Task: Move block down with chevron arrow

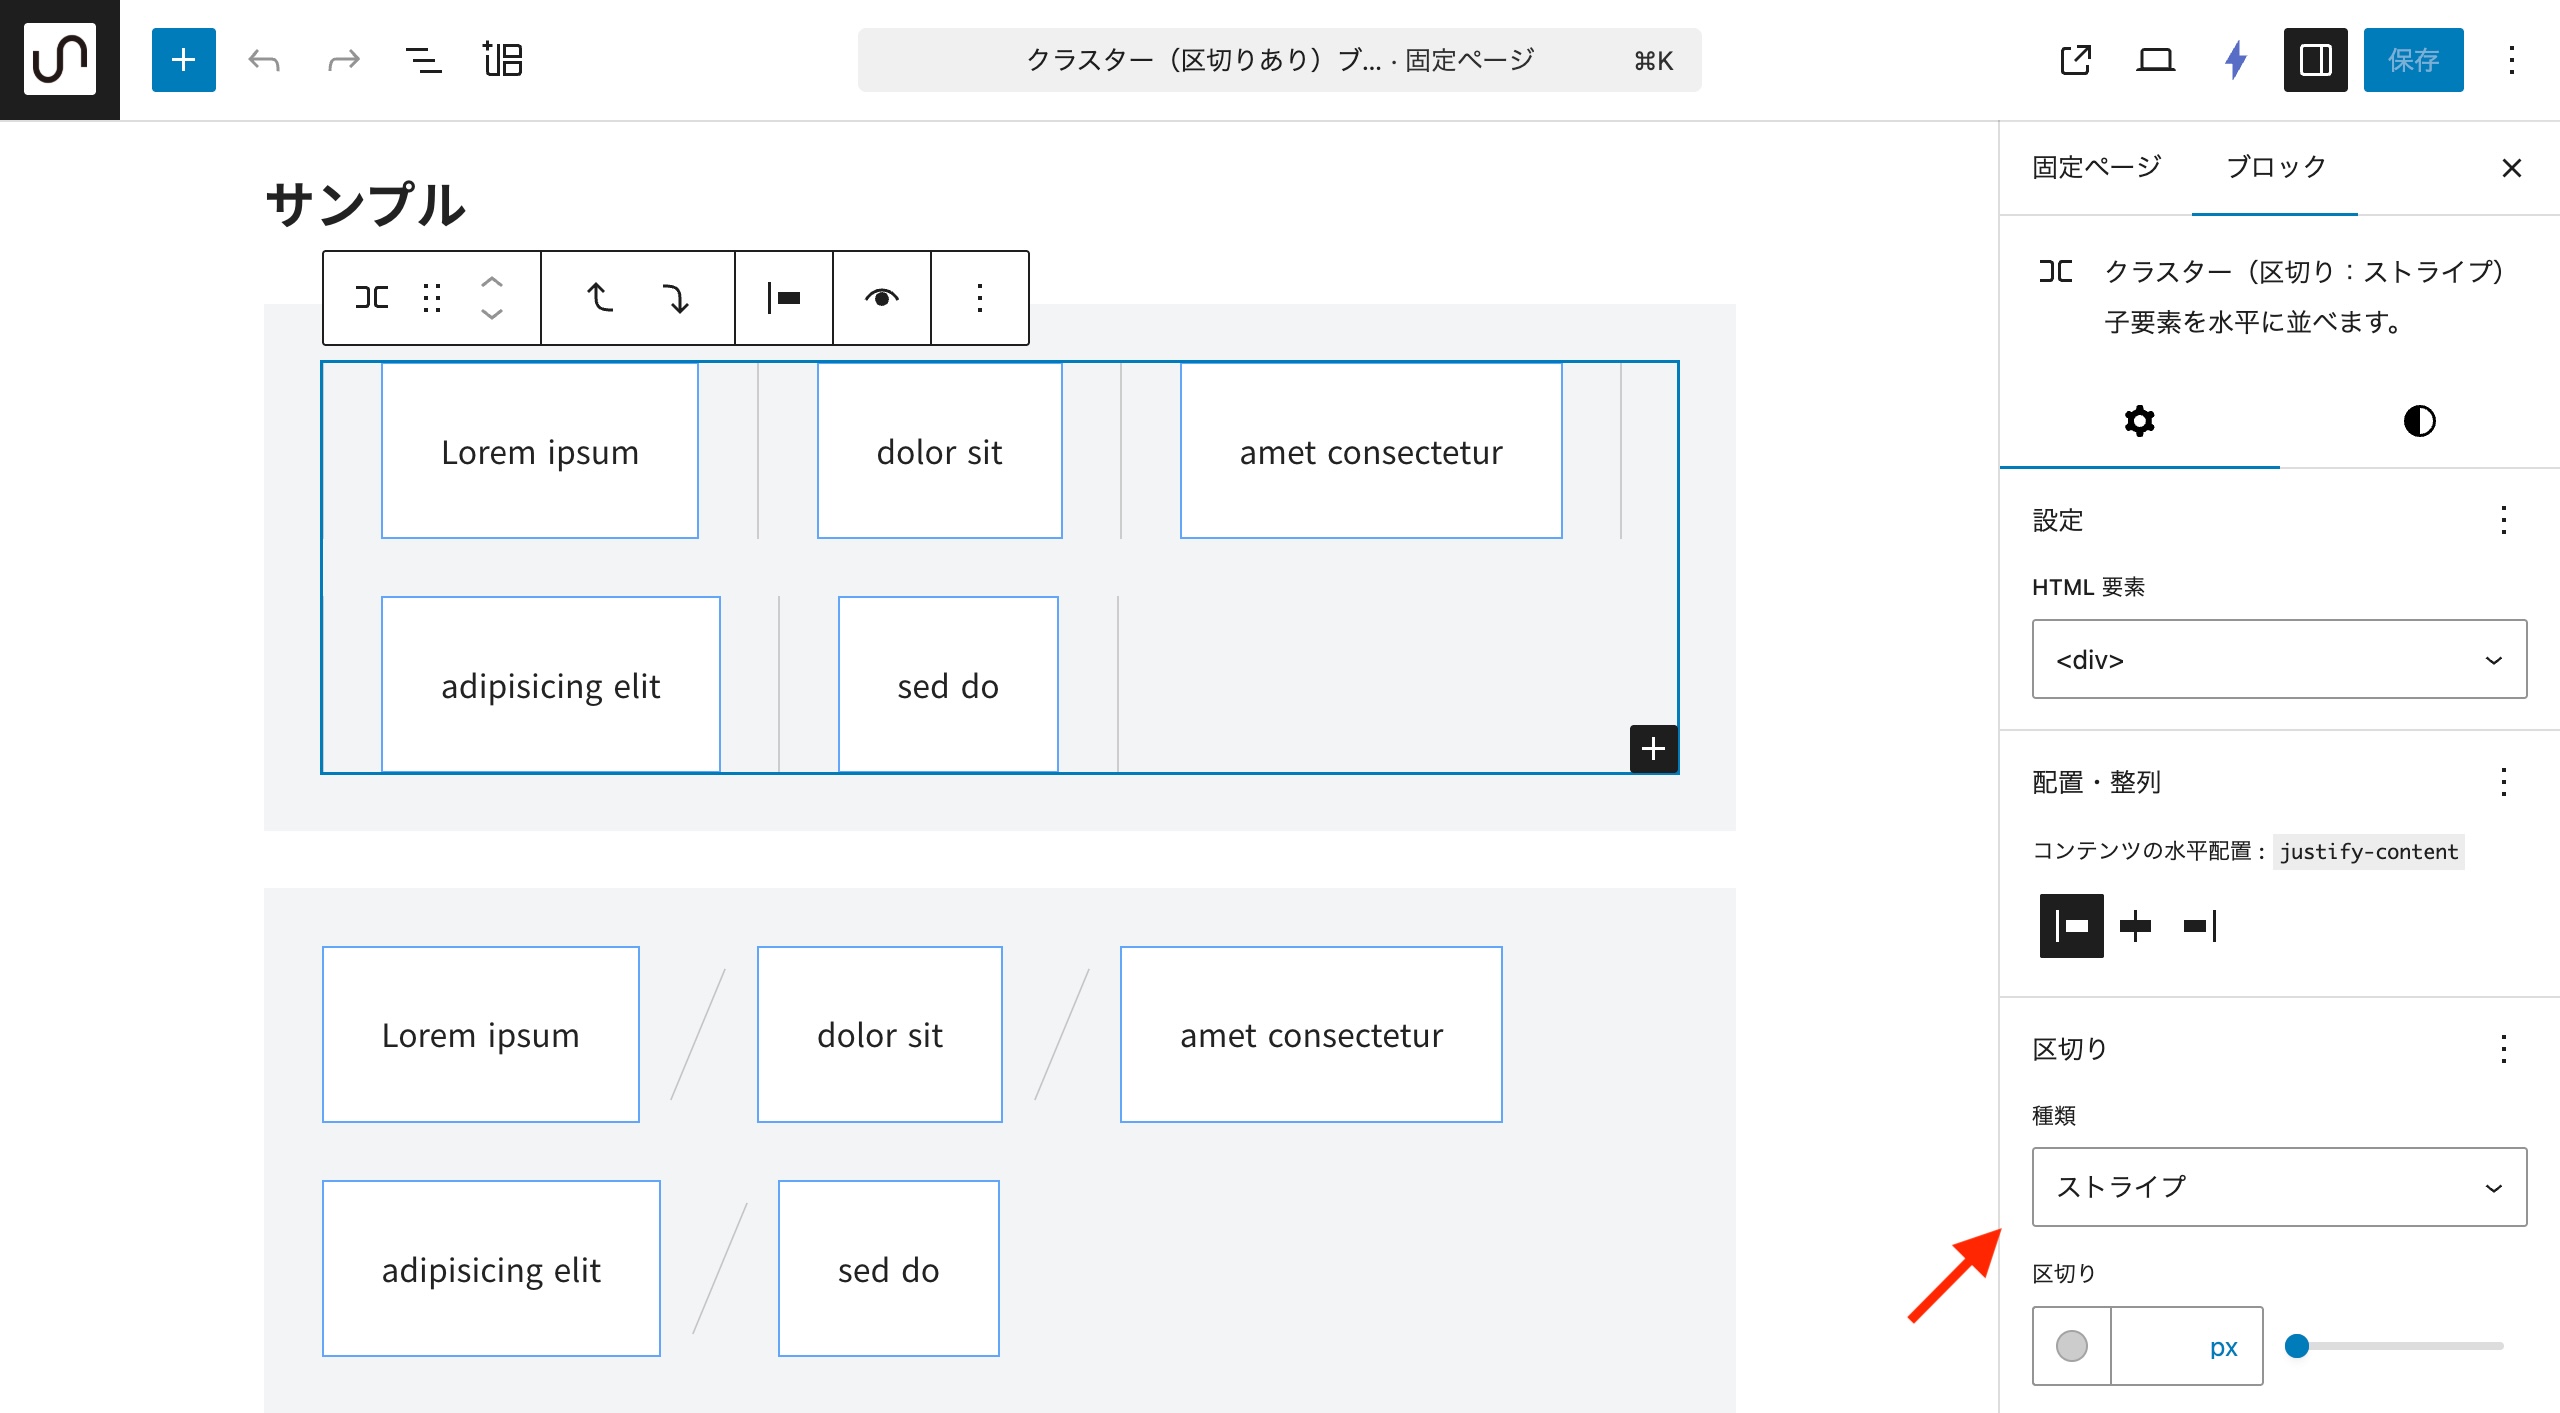Action: pos(492,314)
